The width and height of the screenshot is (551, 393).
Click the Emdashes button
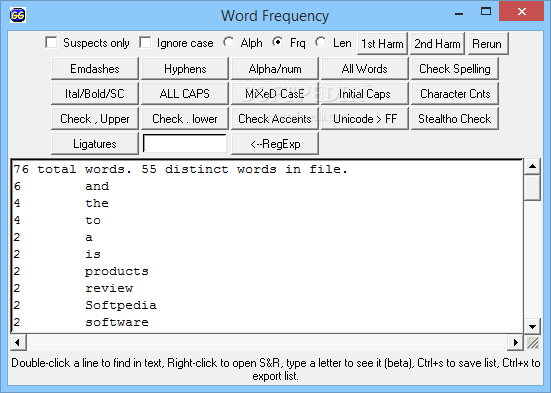coord(95,69)
